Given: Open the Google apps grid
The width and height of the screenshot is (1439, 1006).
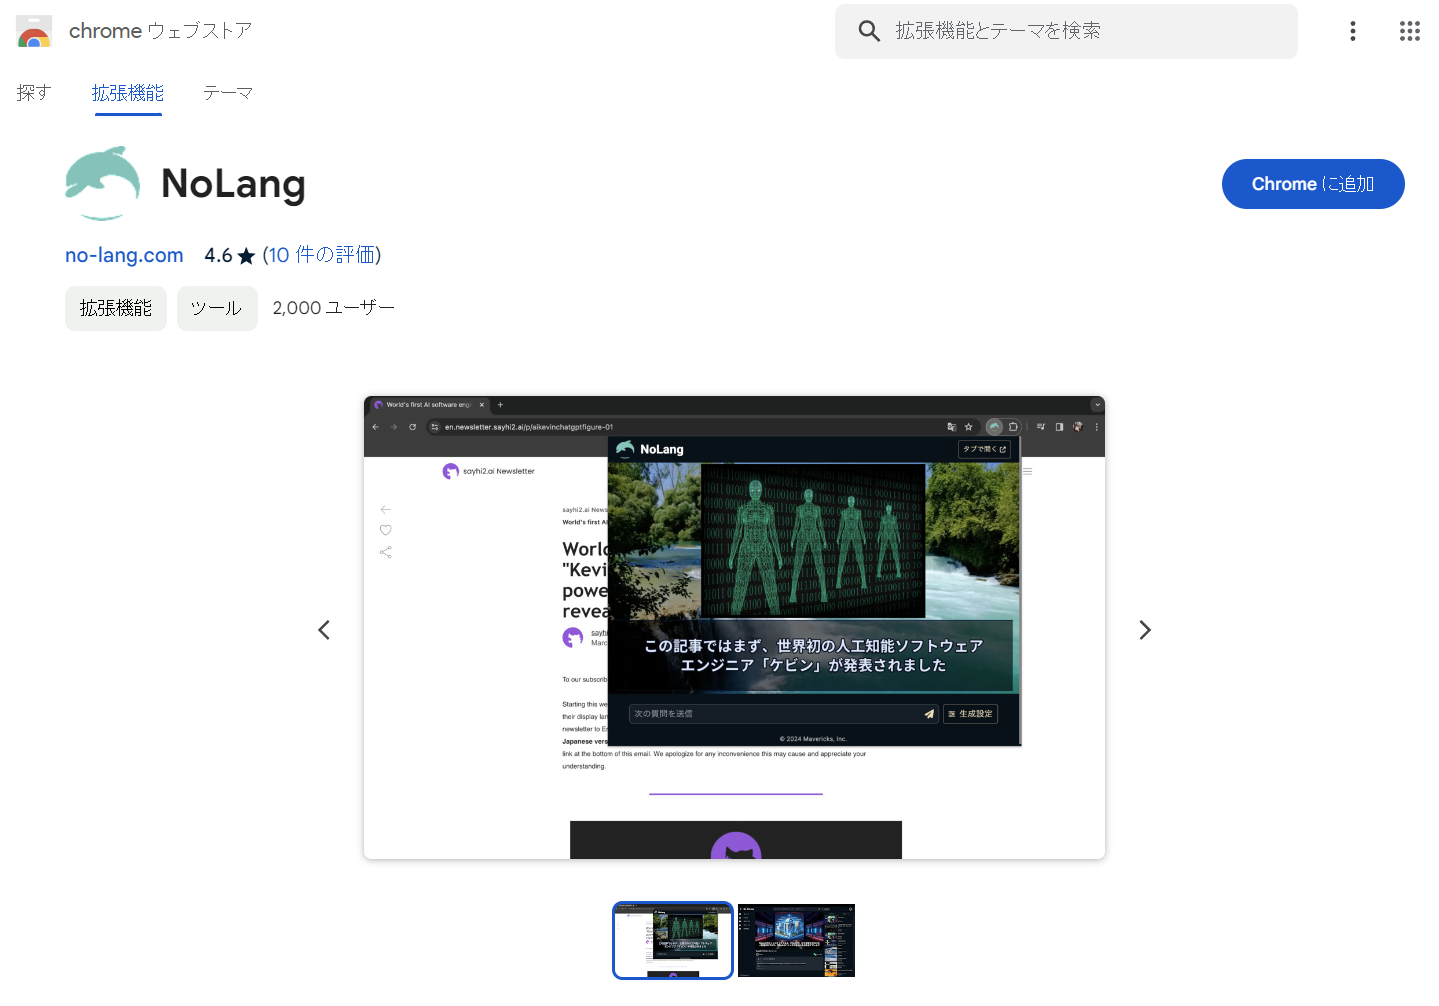Looking at the screenshot, I should point(1410,31).
